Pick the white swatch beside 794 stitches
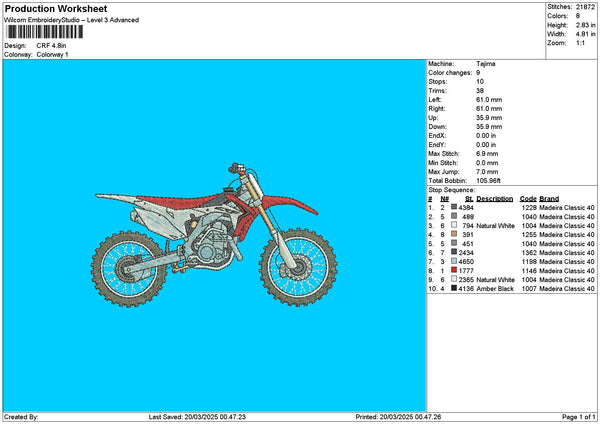This screenshot has height=424, width=600. click(454, 225)
